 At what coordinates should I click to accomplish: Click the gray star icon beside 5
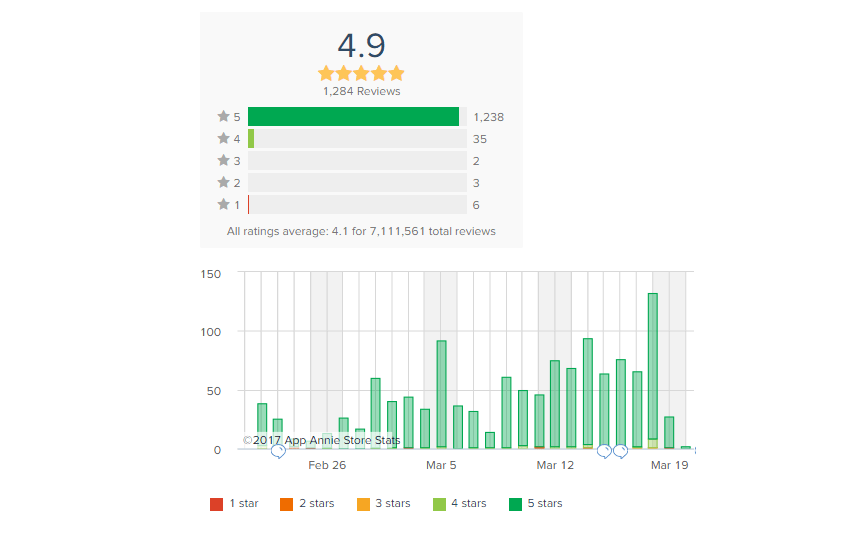tap(223, 116)
